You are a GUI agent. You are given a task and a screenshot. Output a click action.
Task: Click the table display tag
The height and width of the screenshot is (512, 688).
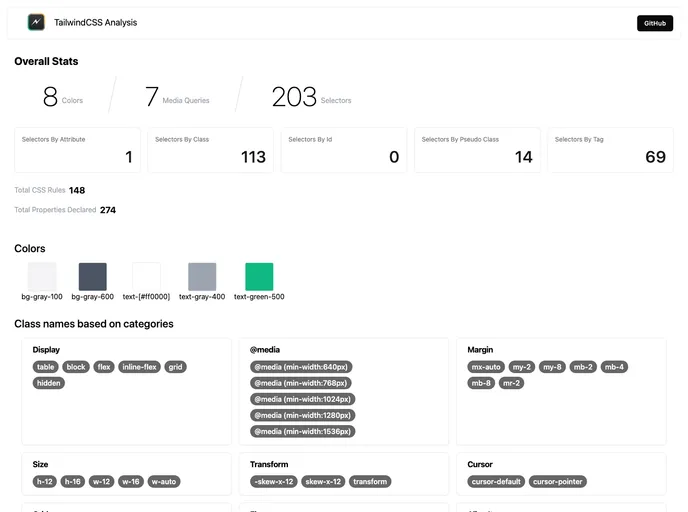[46, 367]
